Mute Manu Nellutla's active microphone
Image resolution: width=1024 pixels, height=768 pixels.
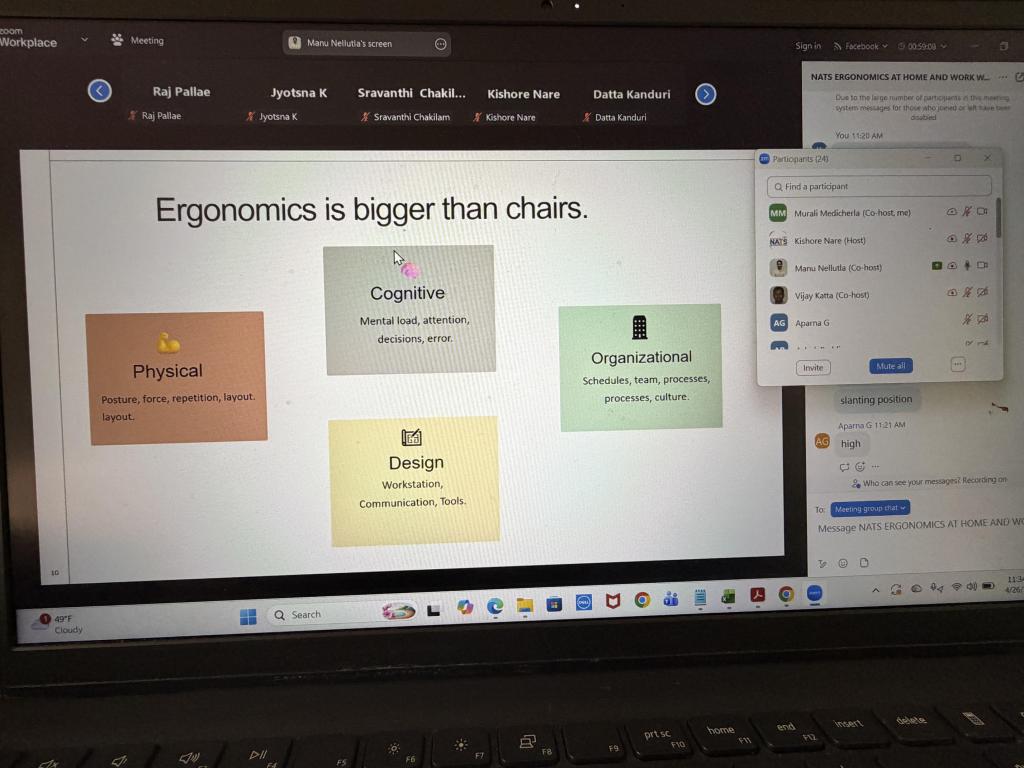(x=967, y=265)
